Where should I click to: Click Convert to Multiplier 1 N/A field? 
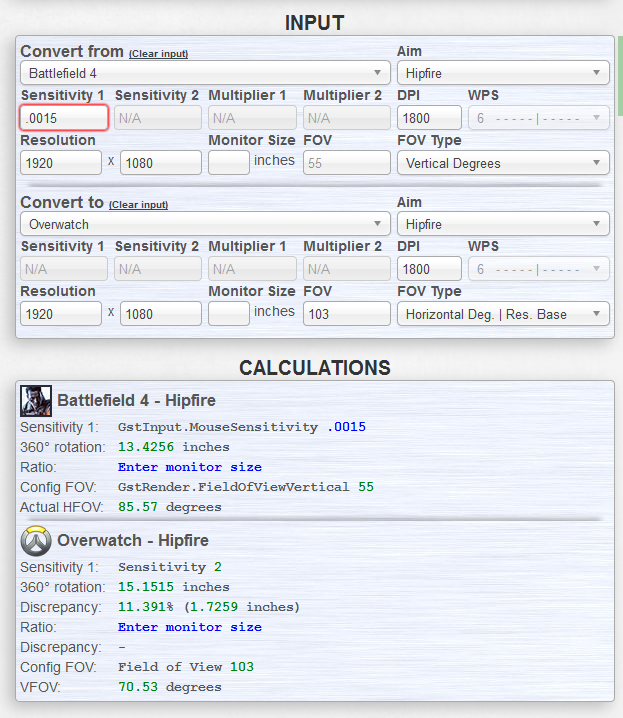[x=252, y=269]
